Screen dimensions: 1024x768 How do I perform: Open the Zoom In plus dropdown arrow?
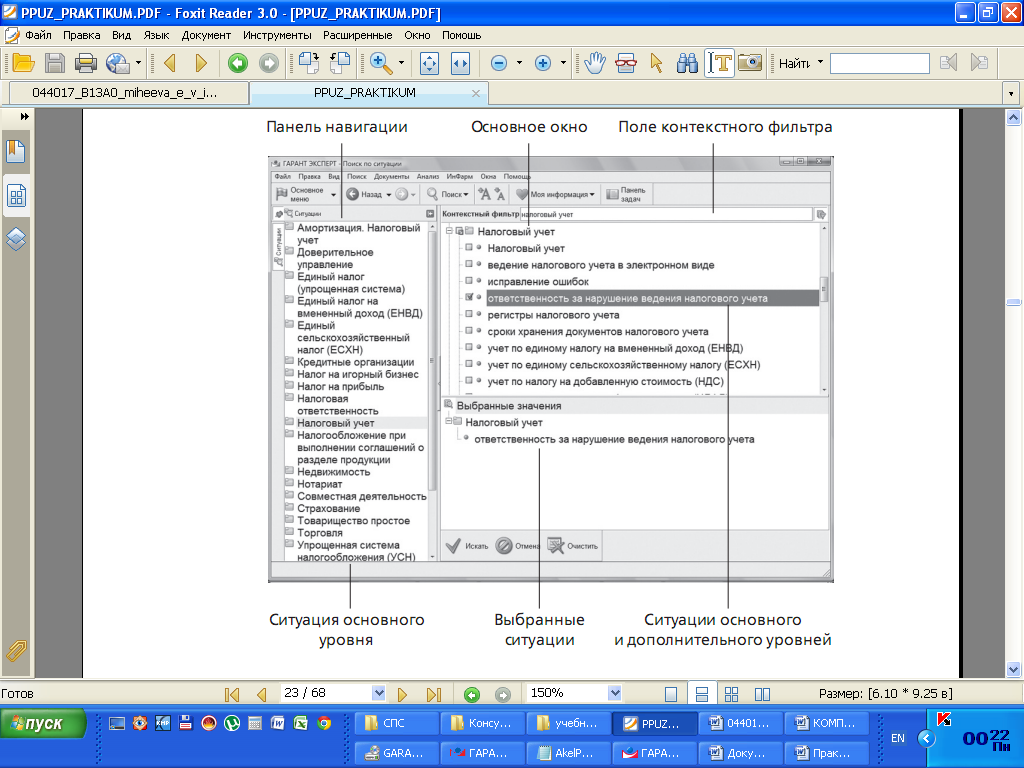point(563,63)
